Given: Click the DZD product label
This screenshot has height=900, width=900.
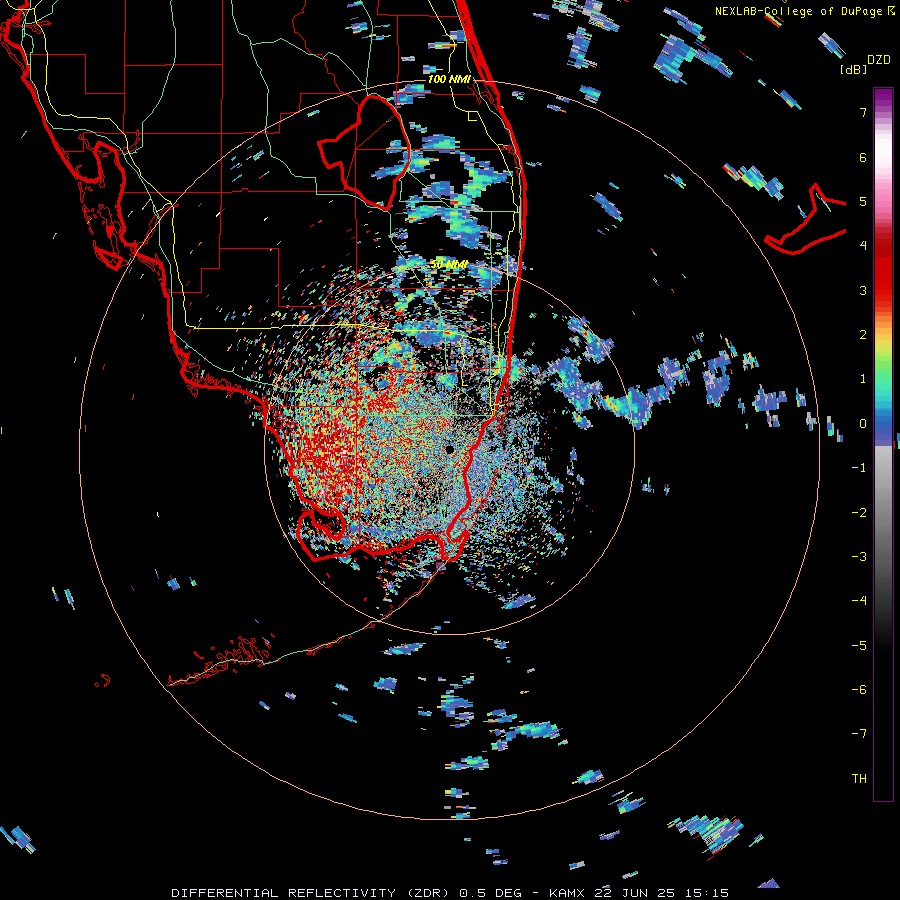Looking at the screenshot, I should click(879, 60).
